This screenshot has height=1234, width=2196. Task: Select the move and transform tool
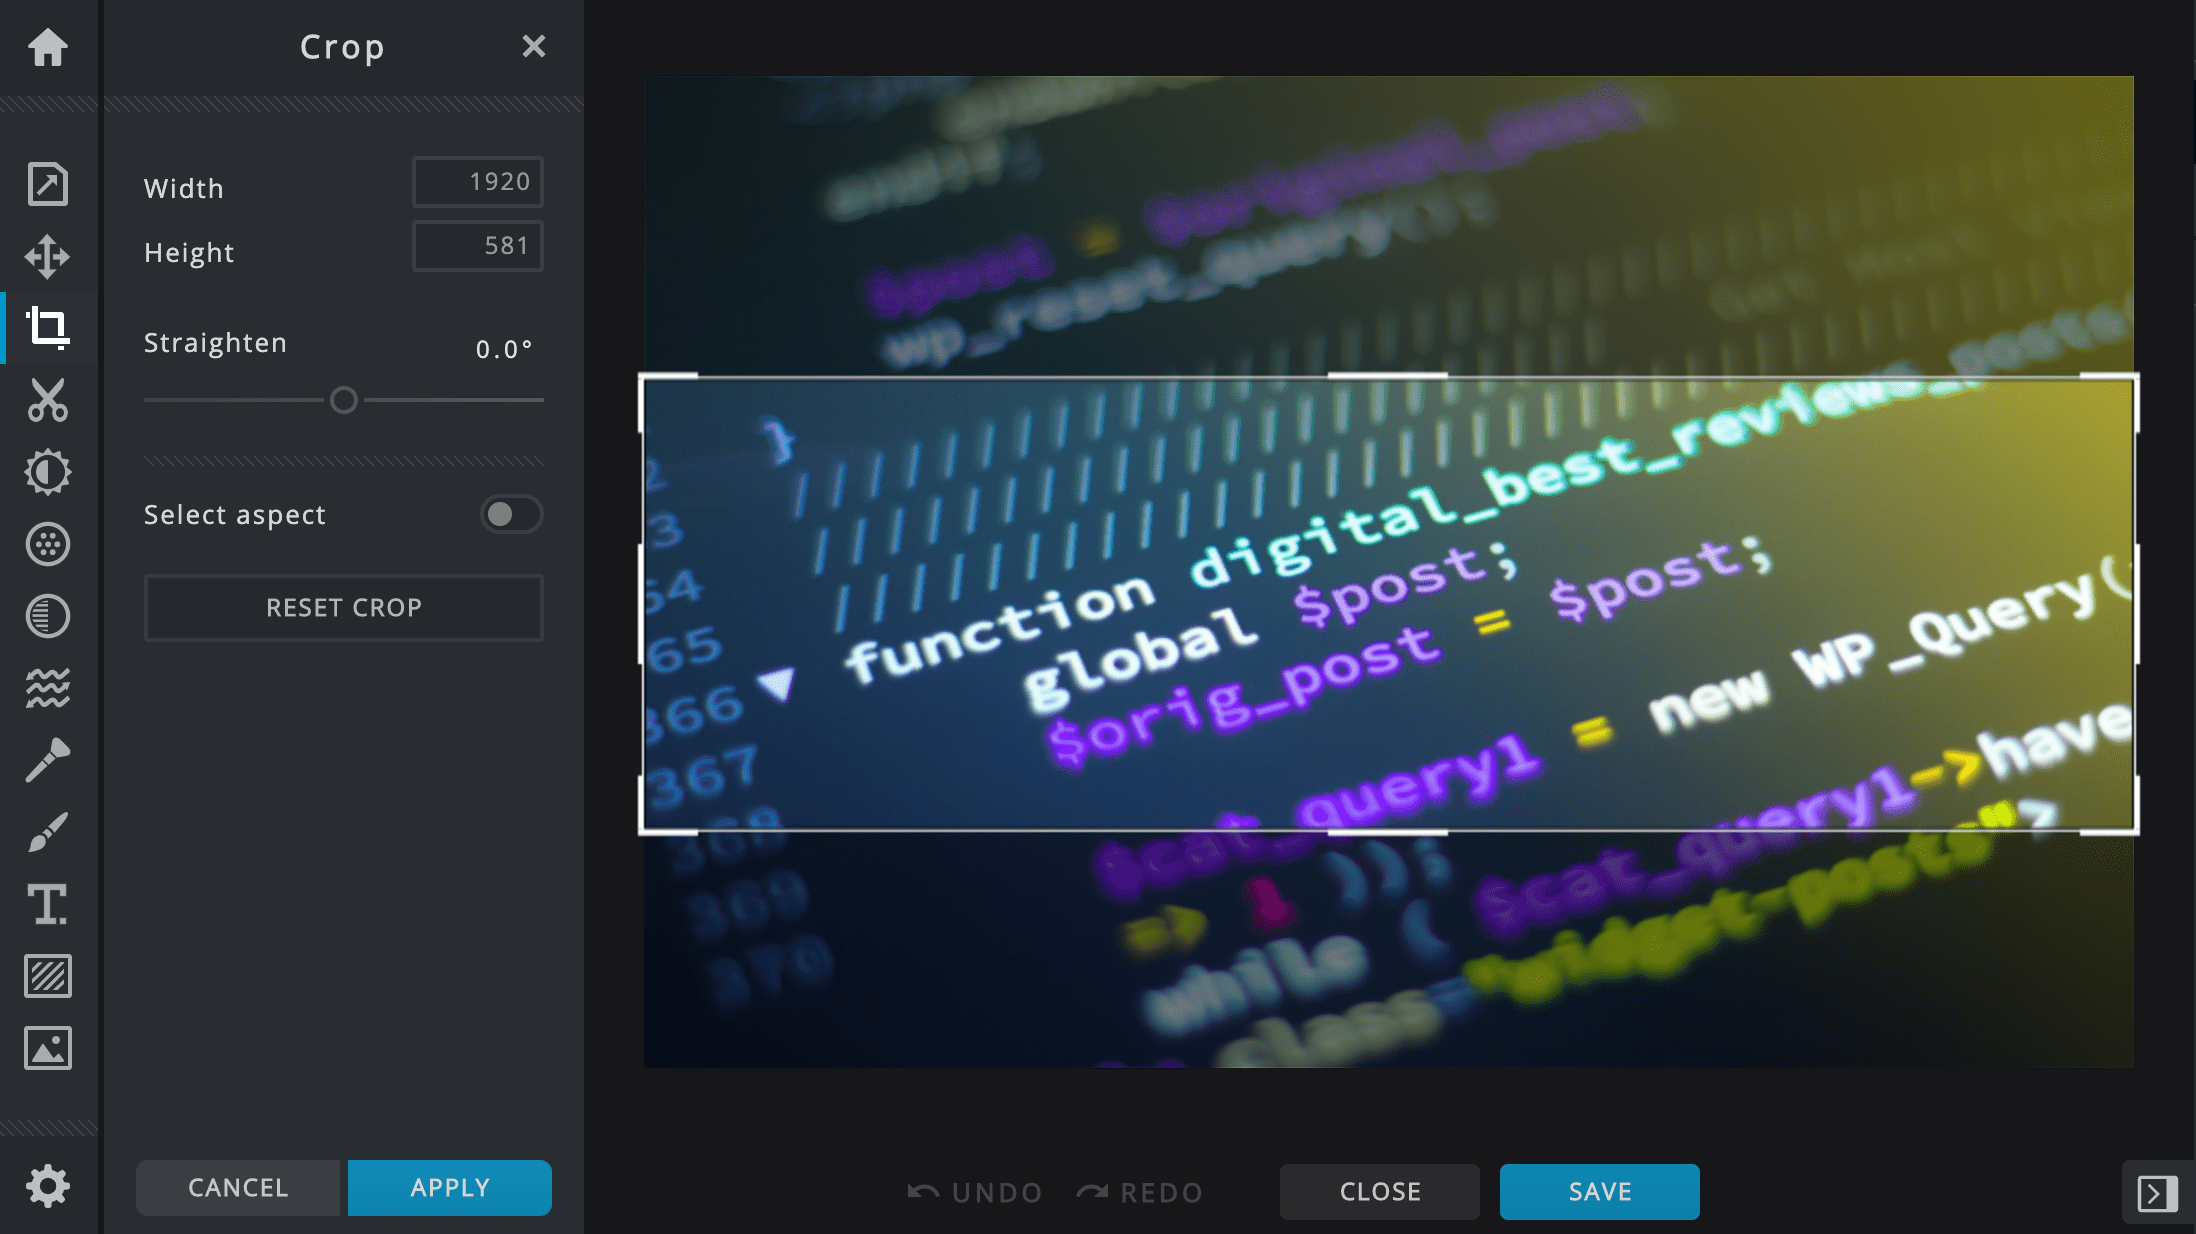coord(47,256)
